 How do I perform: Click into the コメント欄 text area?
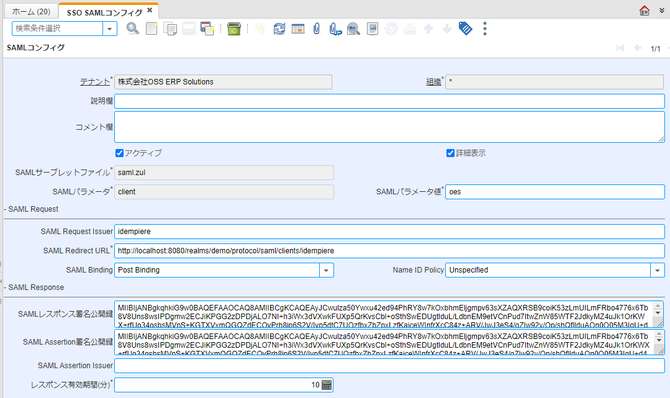pyautogui.click(x=389, y=127)
